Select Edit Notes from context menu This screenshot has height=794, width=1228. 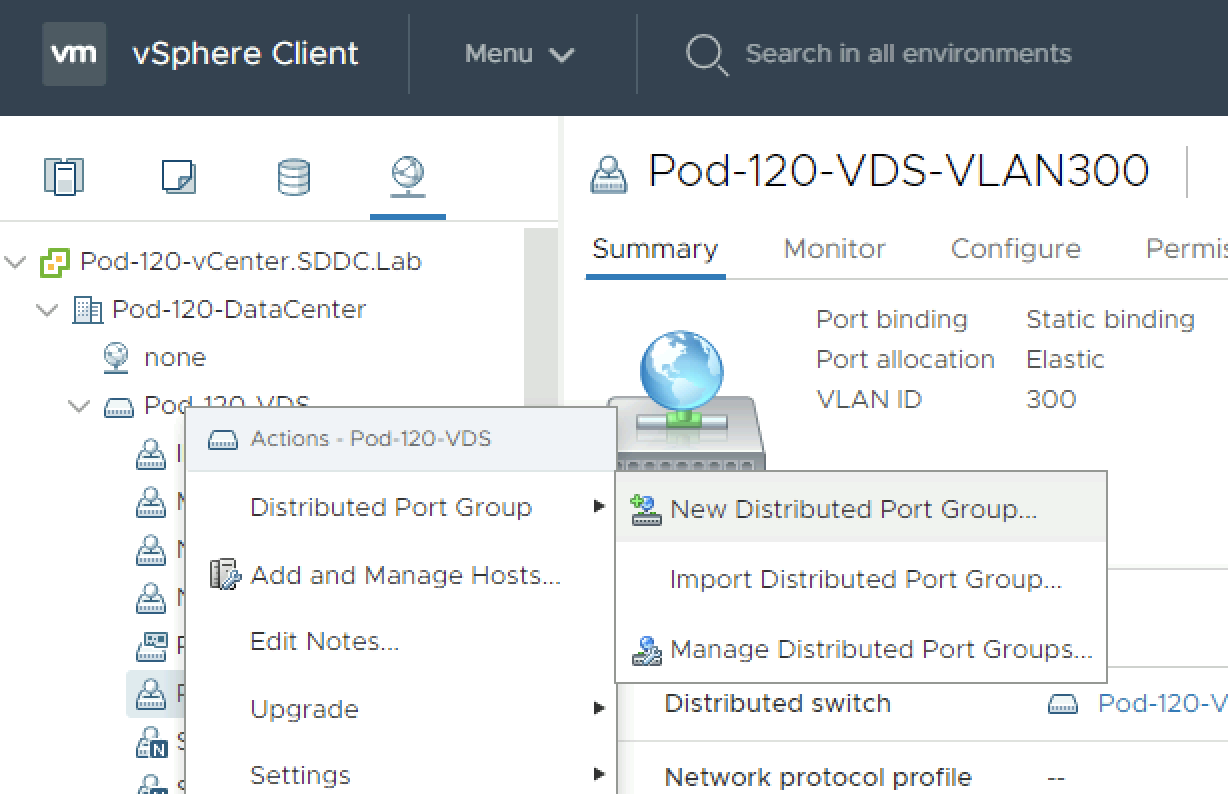click(324, 642)
